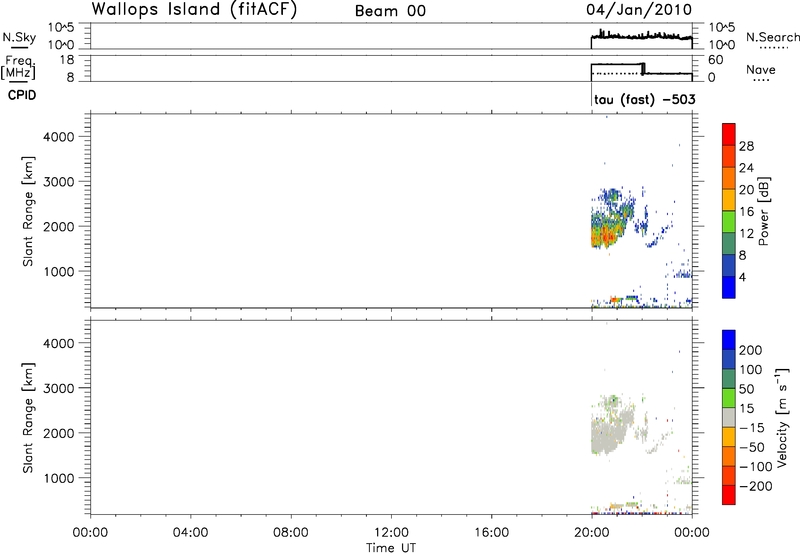Click the "28" tick on the Power colorbar

[x=746, y=146]
